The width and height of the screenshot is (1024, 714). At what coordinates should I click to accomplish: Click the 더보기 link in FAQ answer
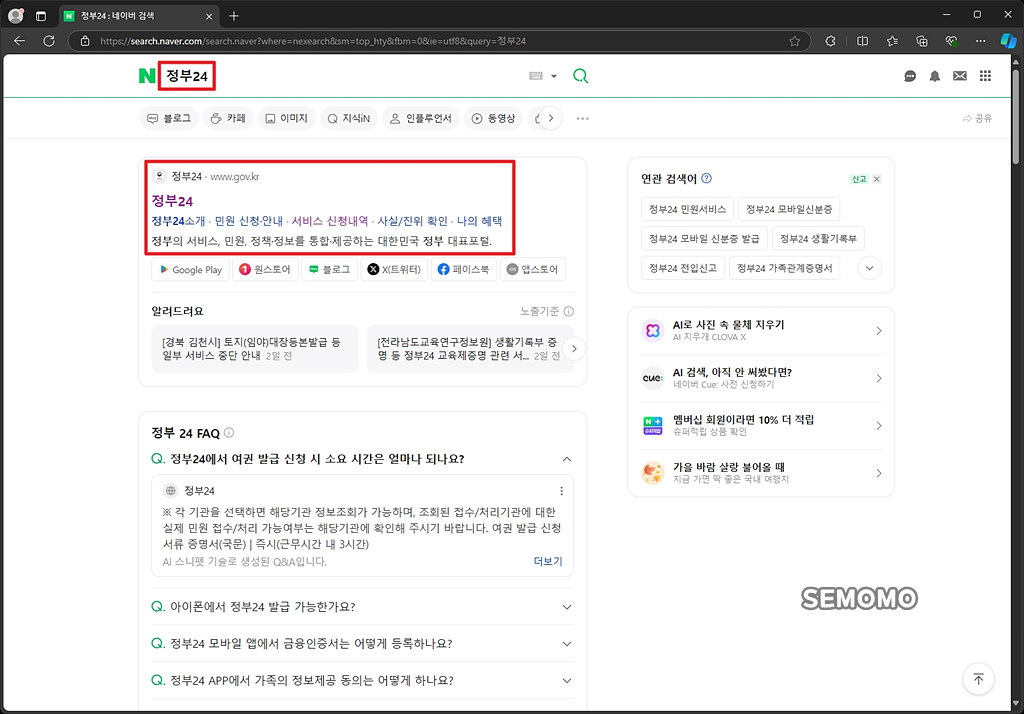coord(548,561)
